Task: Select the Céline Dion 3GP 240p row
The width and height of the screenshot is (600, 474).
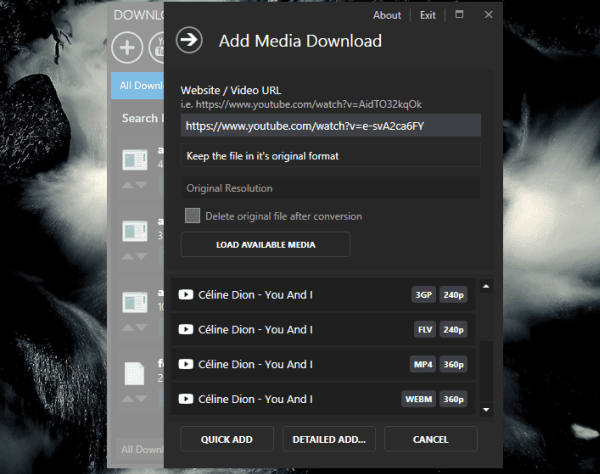Action: point(322,295)
